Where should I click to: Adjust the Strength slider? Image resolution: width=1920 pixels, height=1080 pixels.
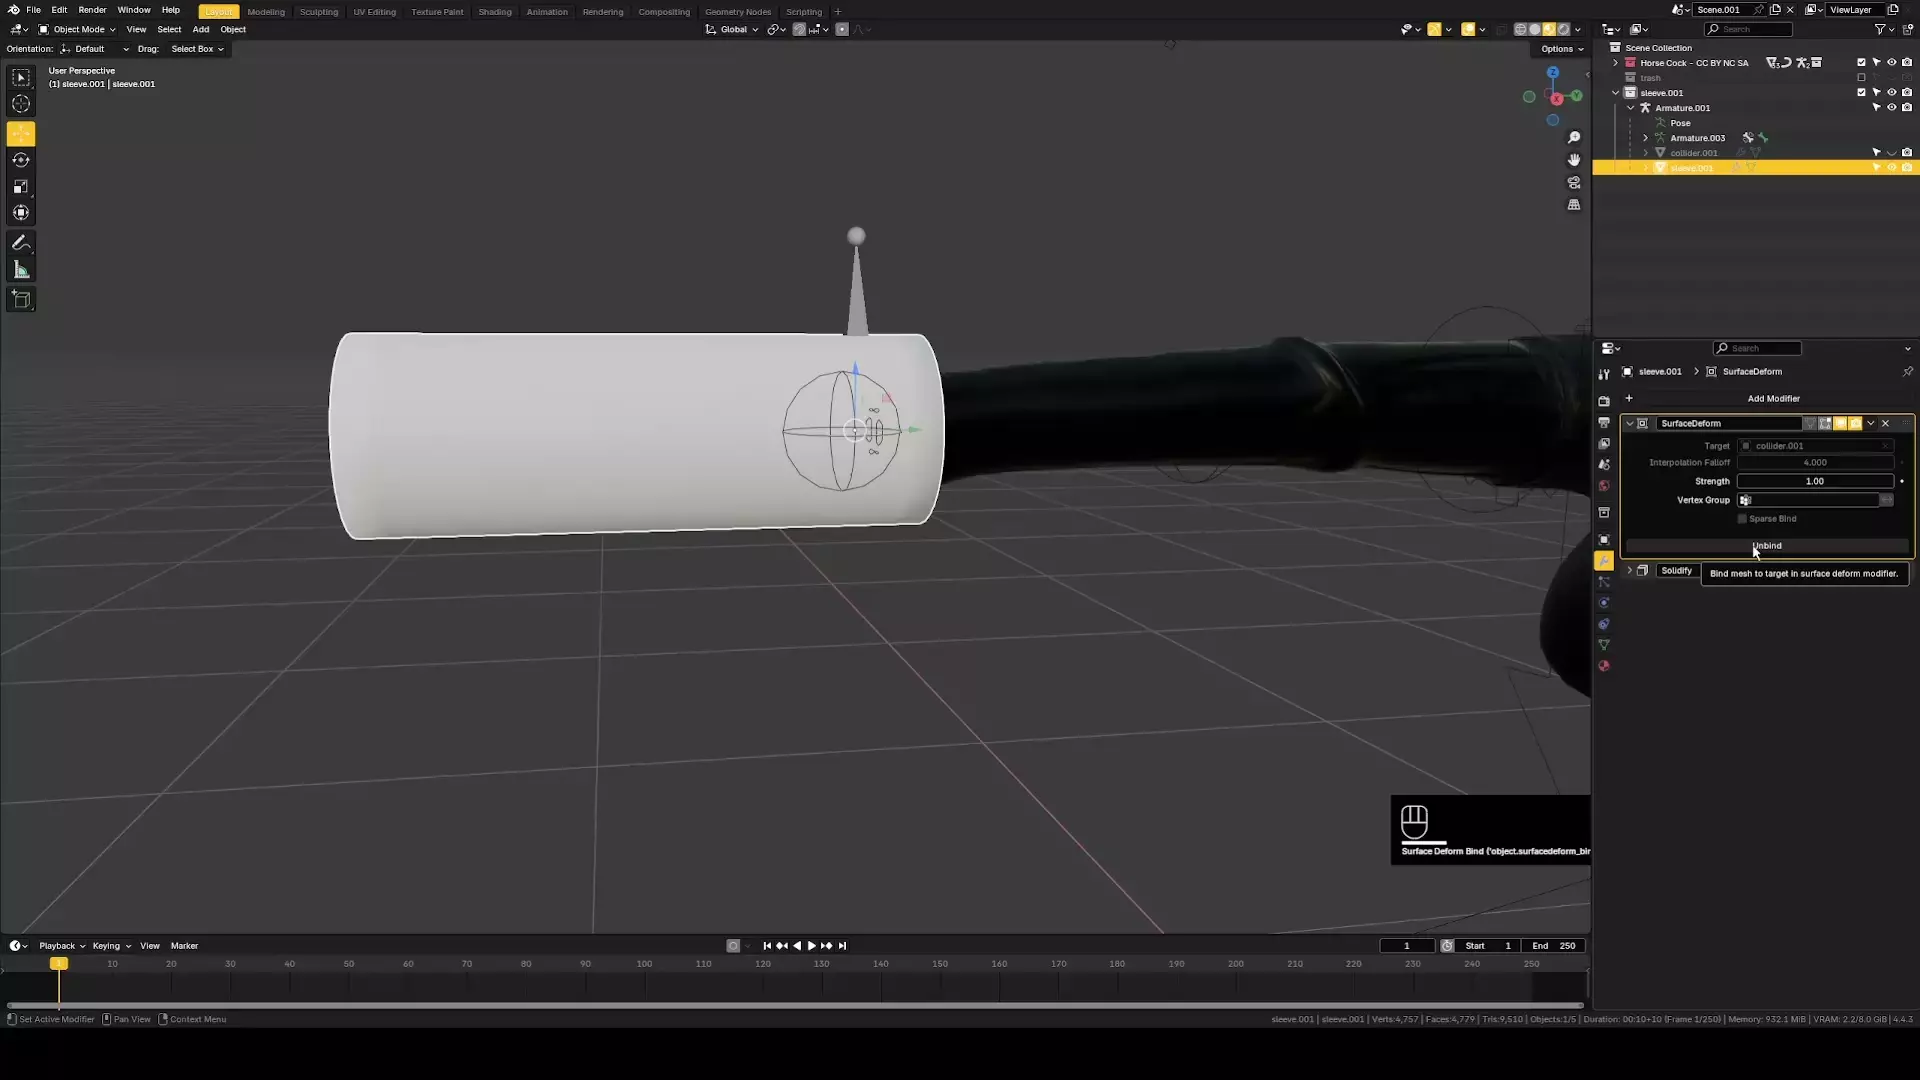[1814, 481]
